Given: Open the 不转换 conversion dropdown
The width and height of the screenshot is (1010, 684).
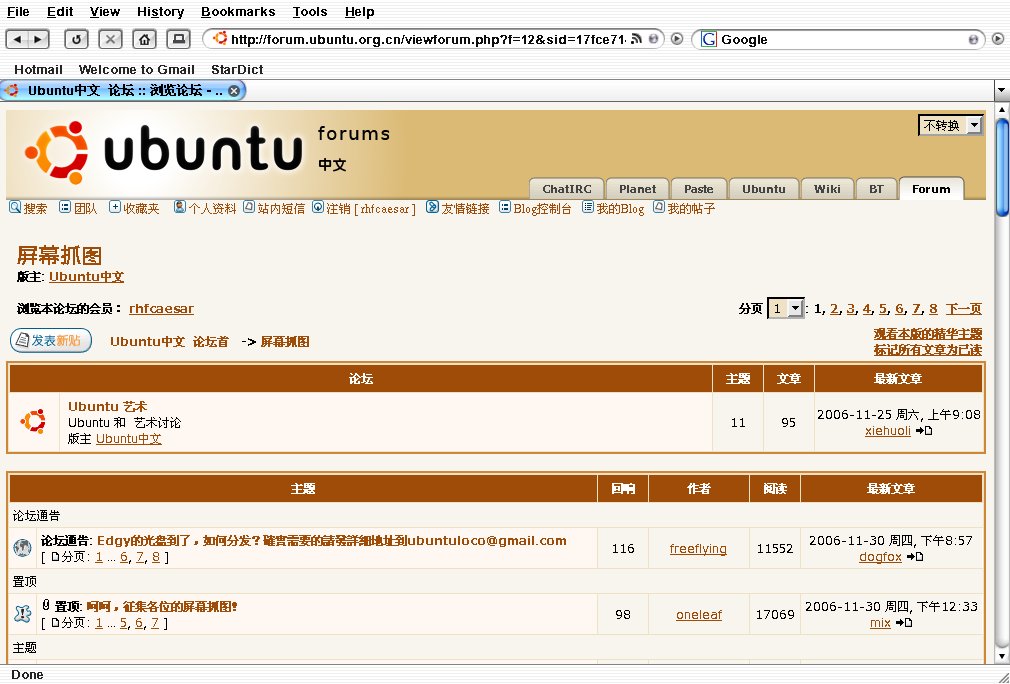Looking at the screenshot, I should (950, 125).
